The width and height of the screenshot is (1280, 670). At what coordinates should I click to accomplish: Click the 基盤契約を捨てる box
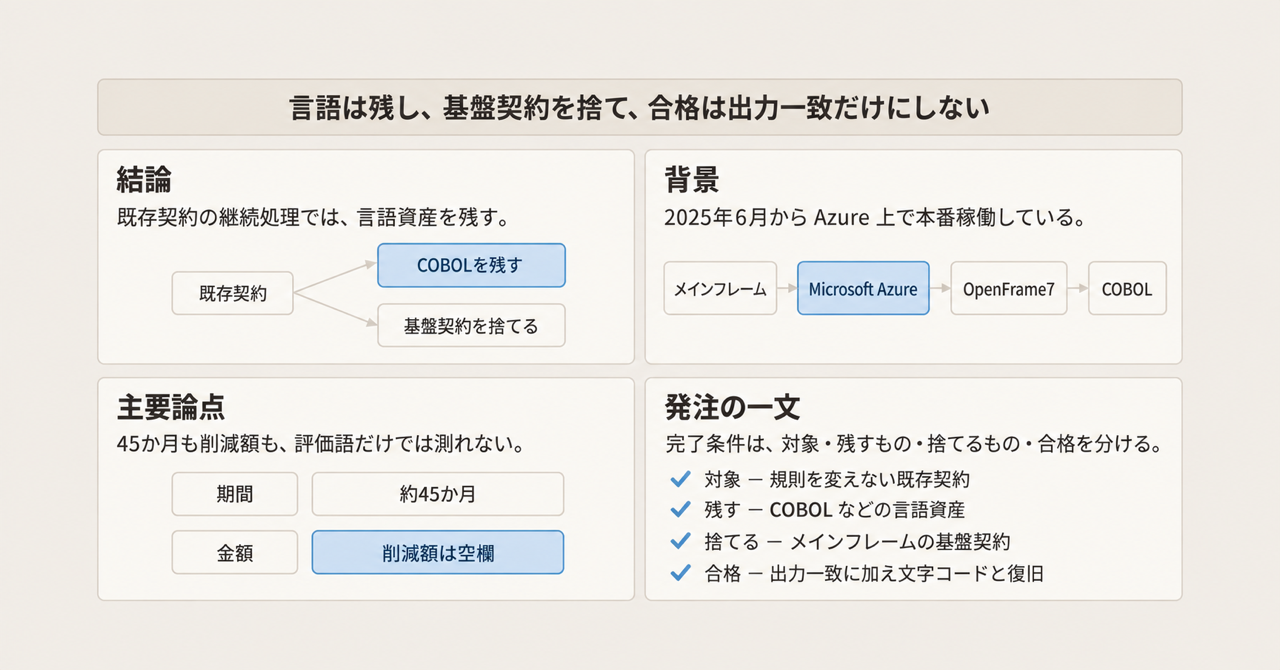point(471,325)
